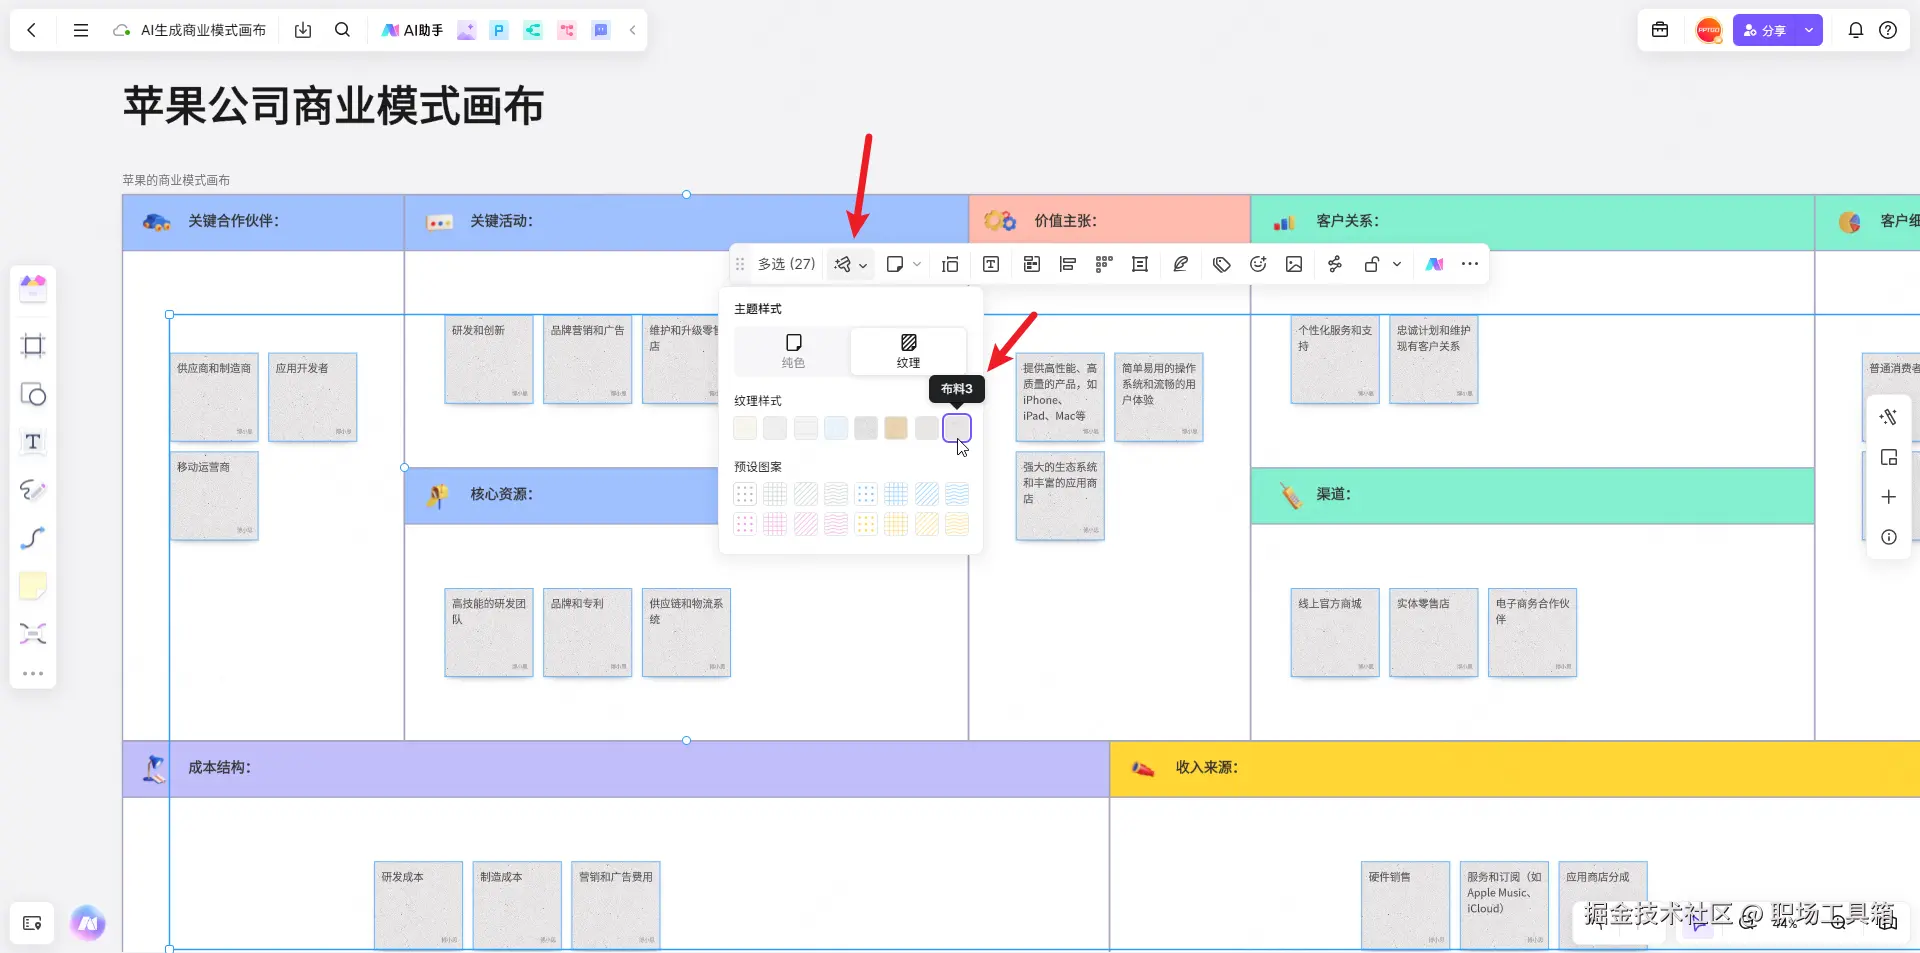Click the export download icon
The width and height of the screenshot is (1920, 953).
[x=303, y=30]
